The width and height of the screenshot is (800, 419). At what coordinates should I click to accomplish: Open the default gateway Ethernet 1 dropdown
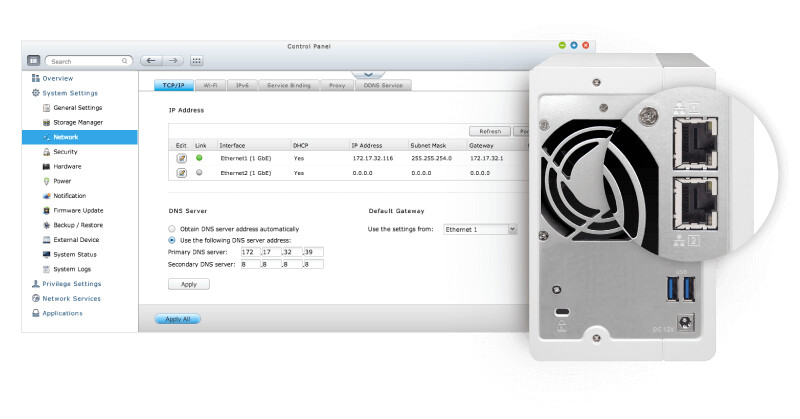480,229
